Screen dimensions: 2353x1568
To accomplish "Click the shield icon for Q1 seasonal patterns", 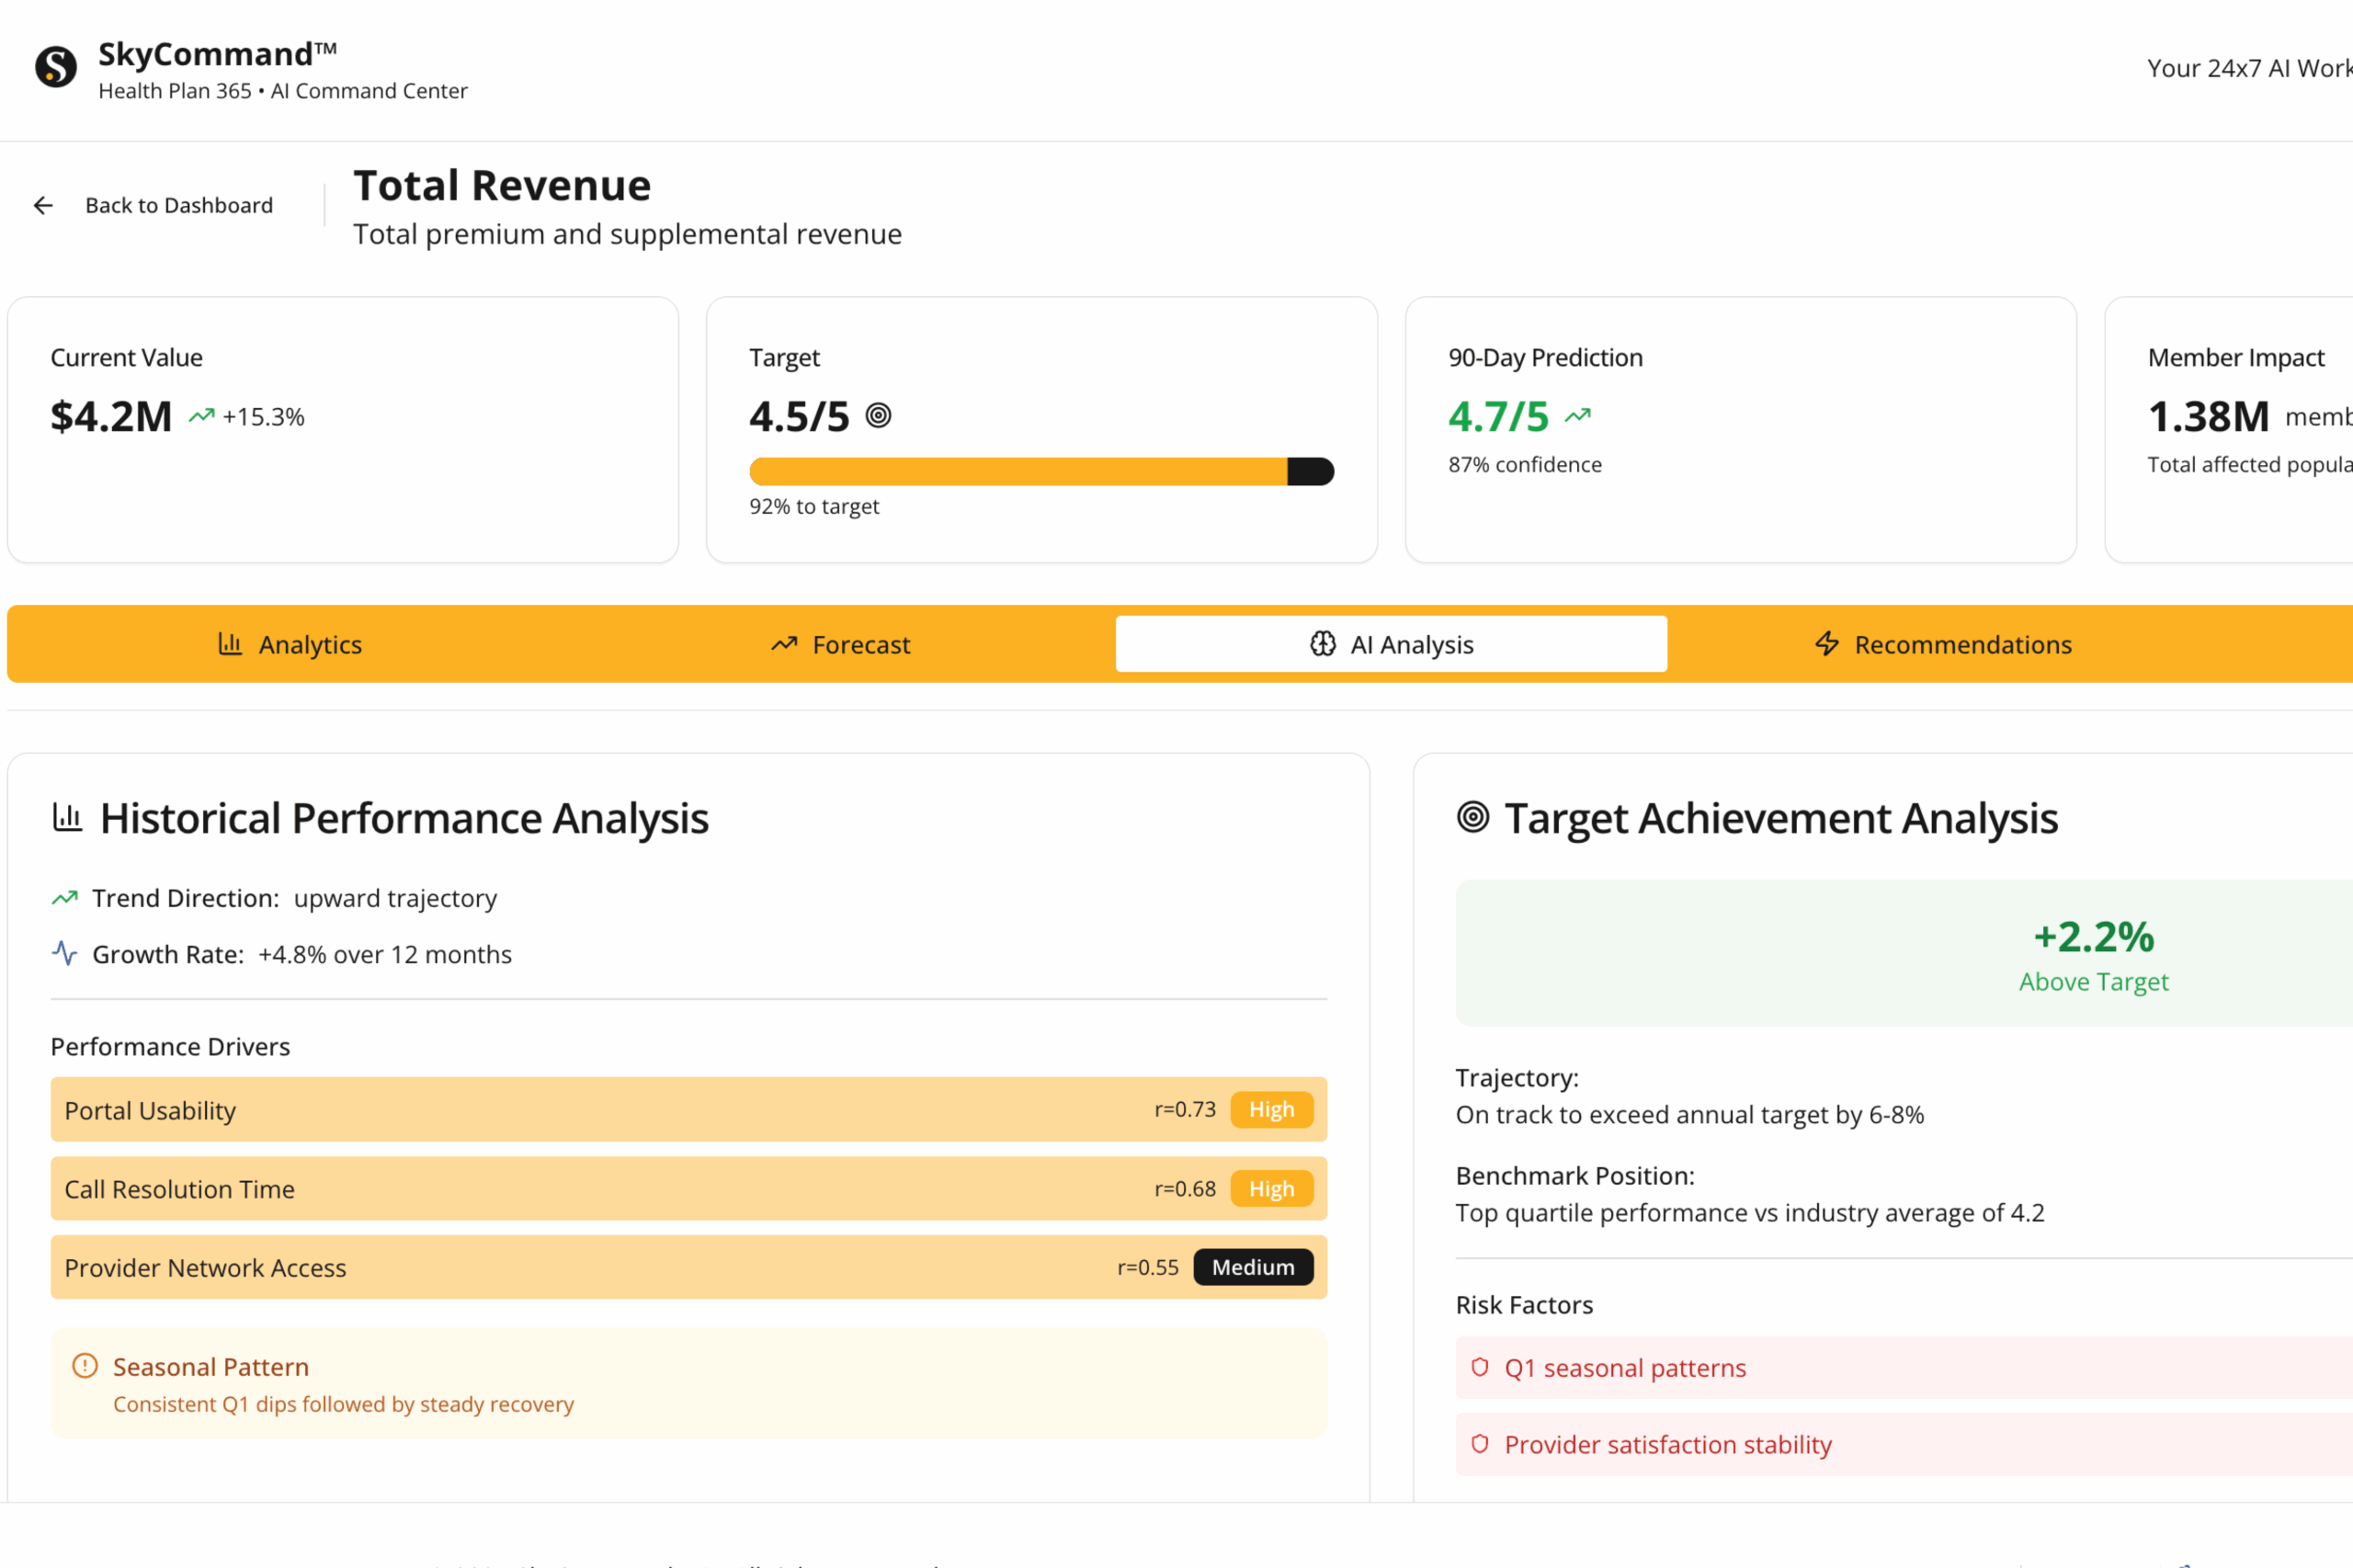I will [x=1480, y=1367].
